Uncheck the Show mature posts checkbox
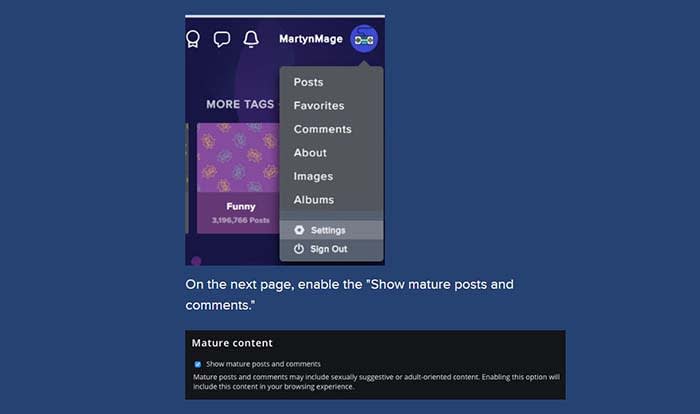 (198, 364)
